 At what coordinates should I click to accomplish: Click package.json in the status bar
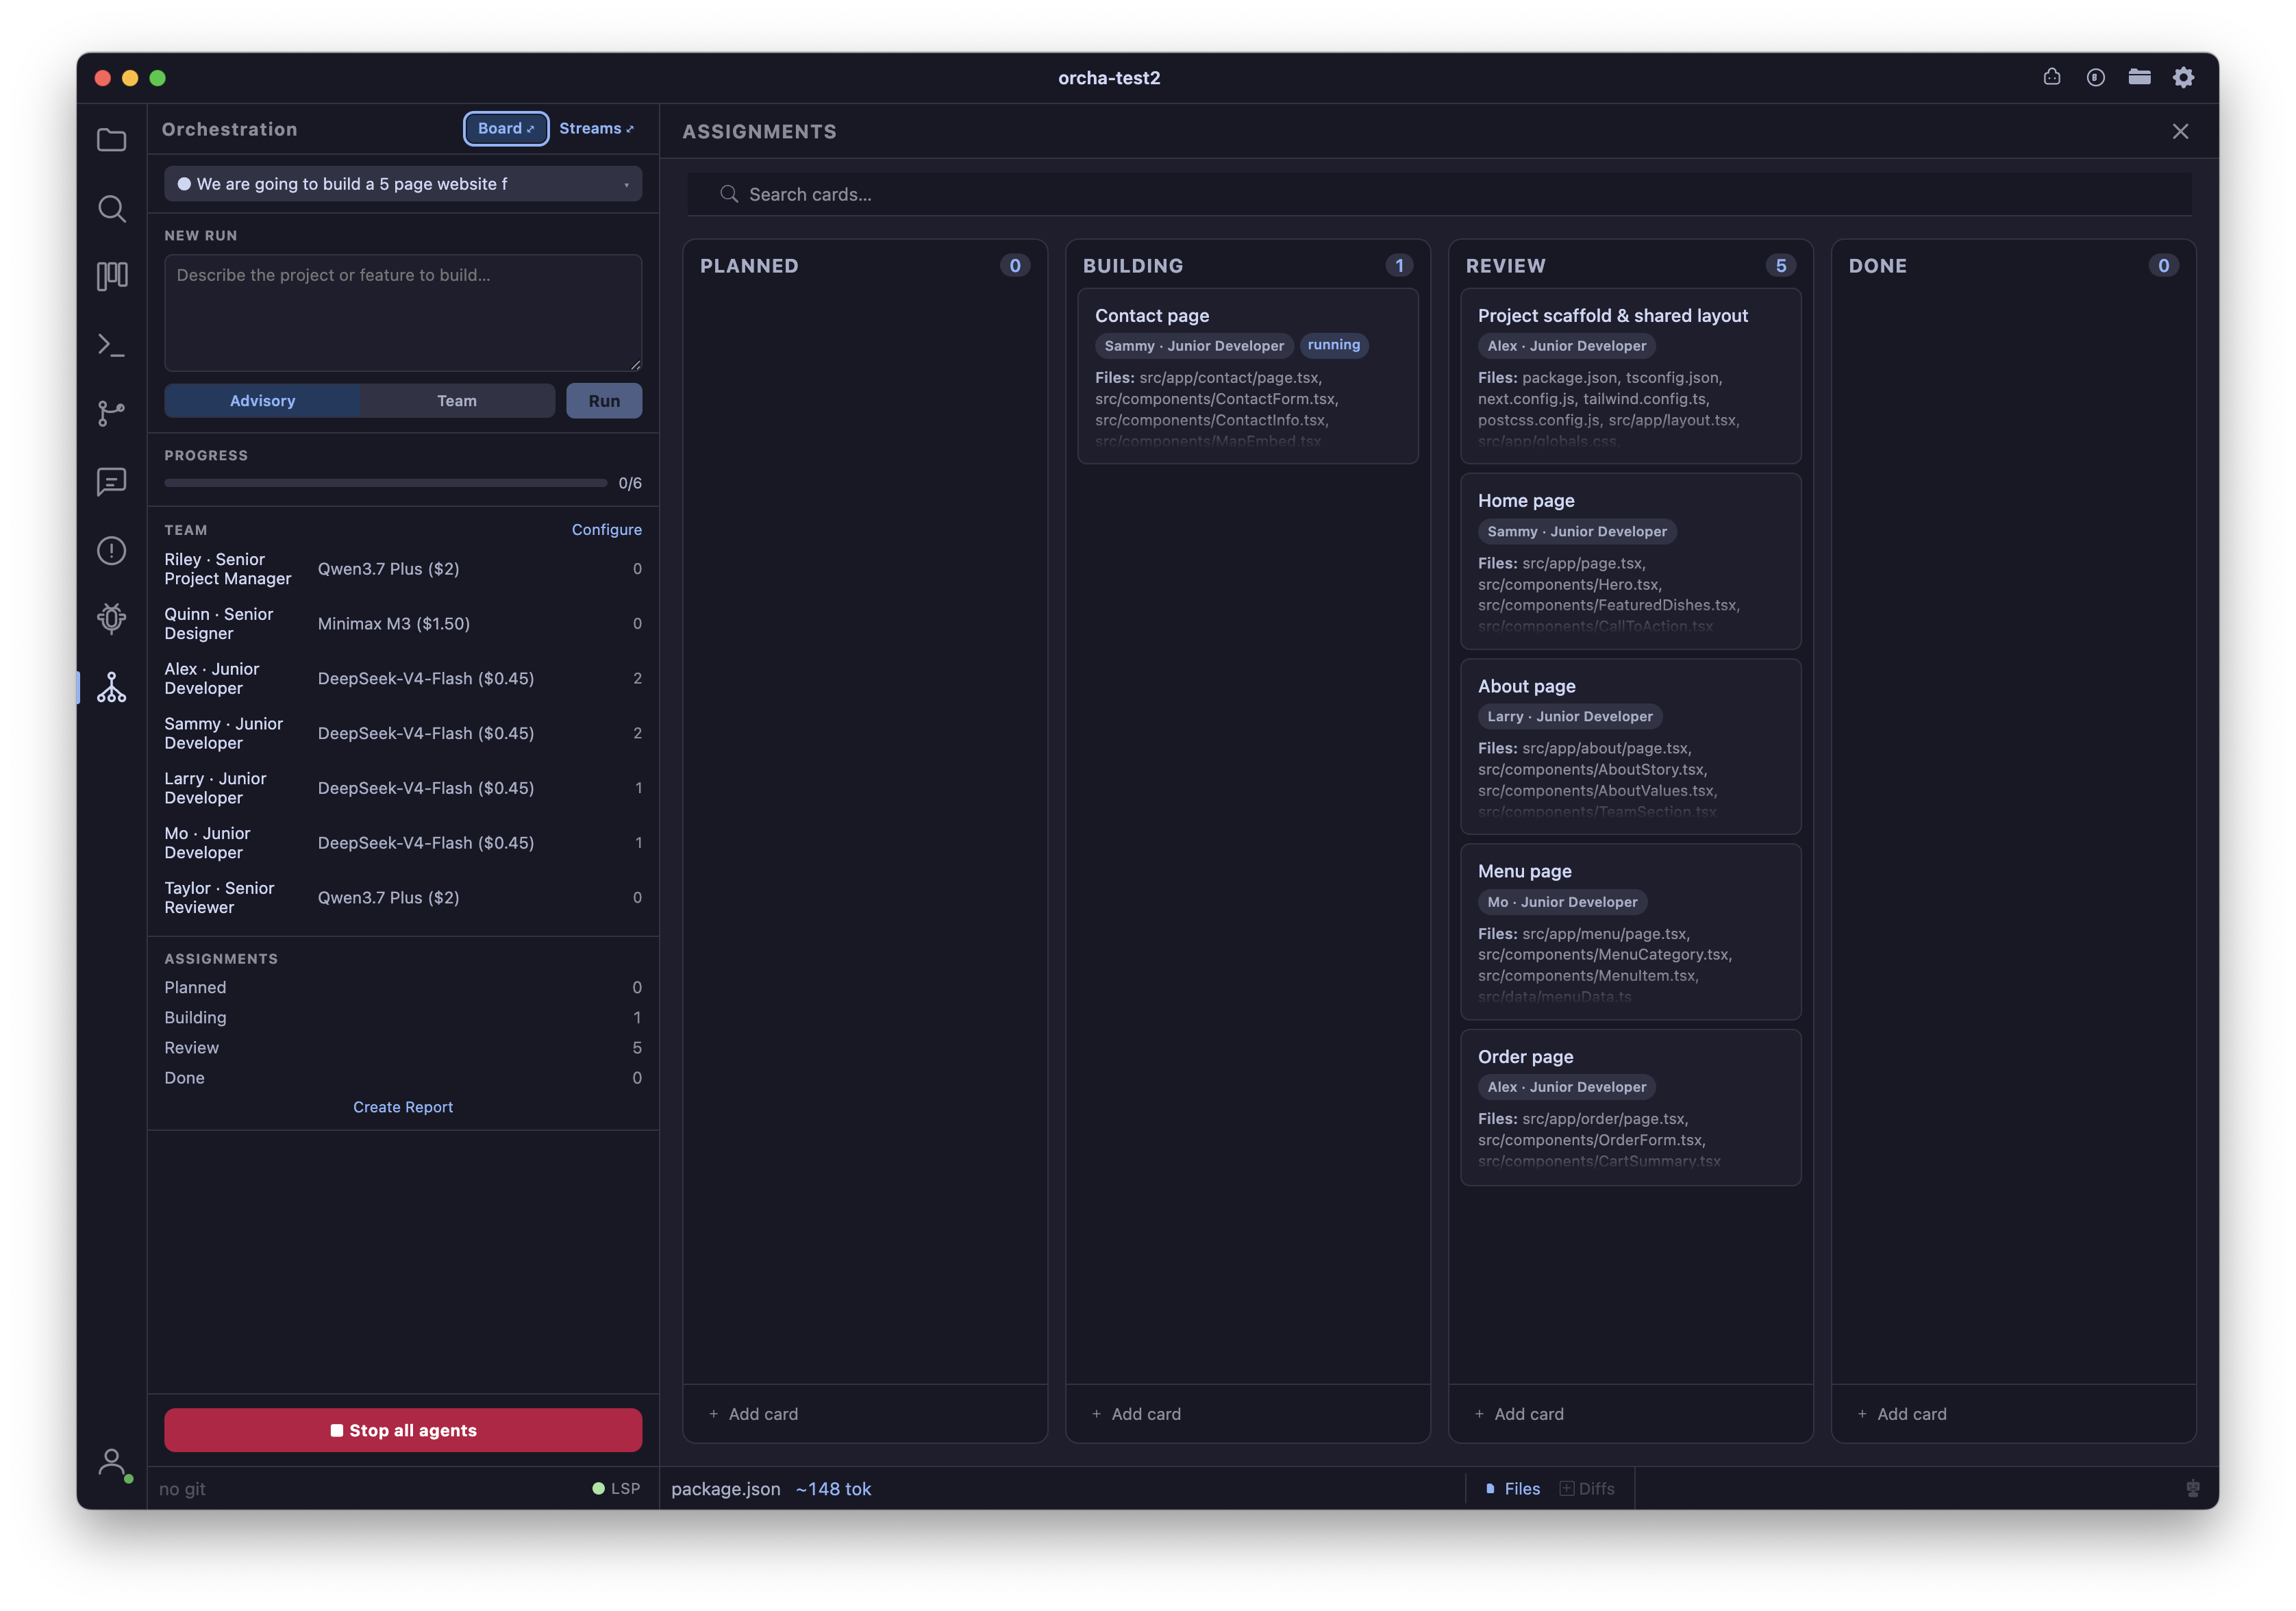[725, 1488]
